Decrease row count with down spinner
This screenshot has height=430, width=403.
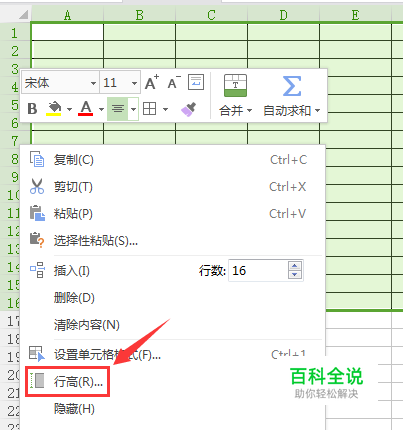295,275
